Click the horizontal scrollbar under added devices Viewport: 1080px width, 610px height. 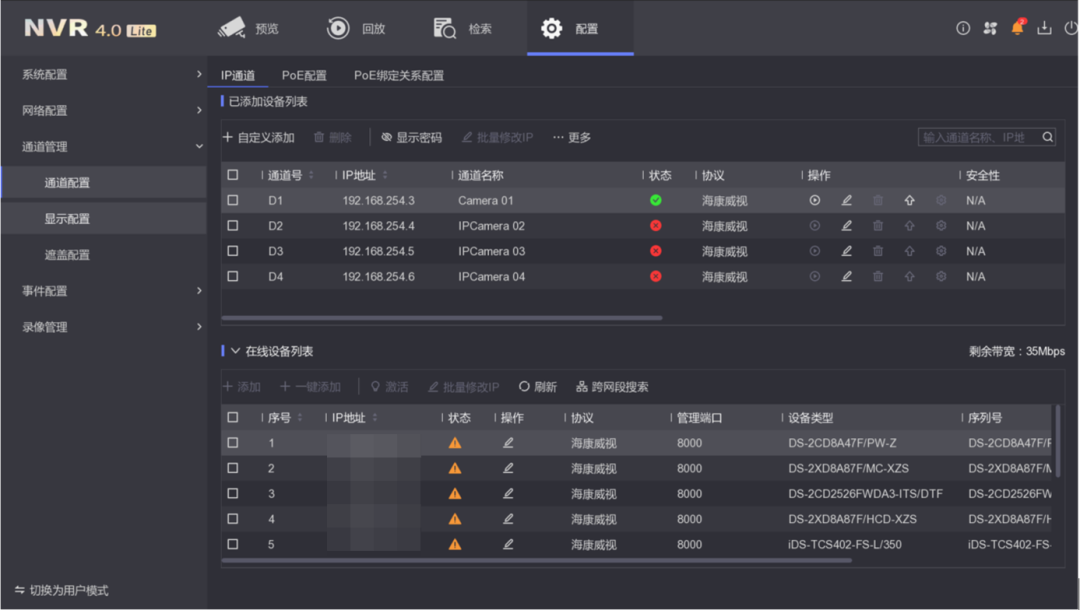pyautogui.click(x=441, y=318)
